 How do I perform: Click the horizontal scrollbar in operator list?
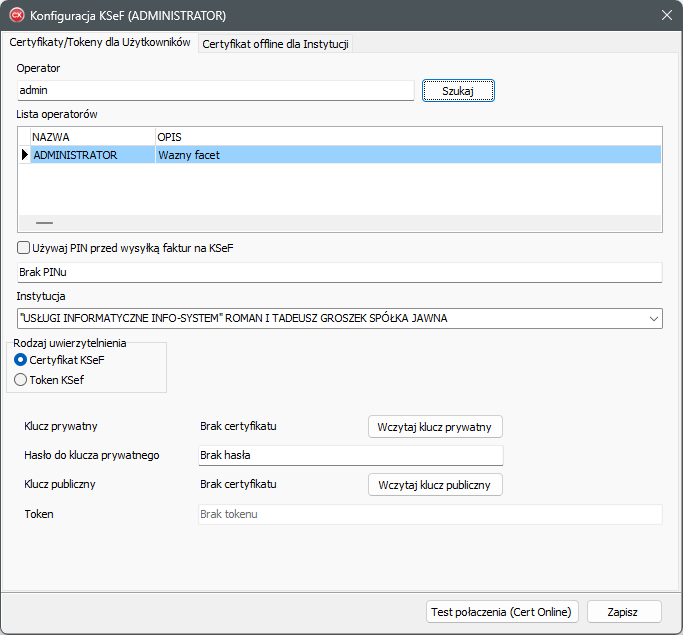pos(45,223)
